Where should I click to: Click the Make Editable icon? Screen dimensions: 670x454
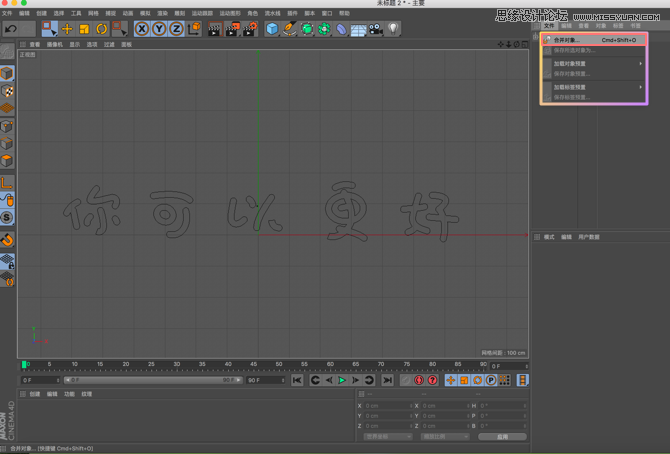(x=7, y=52)
